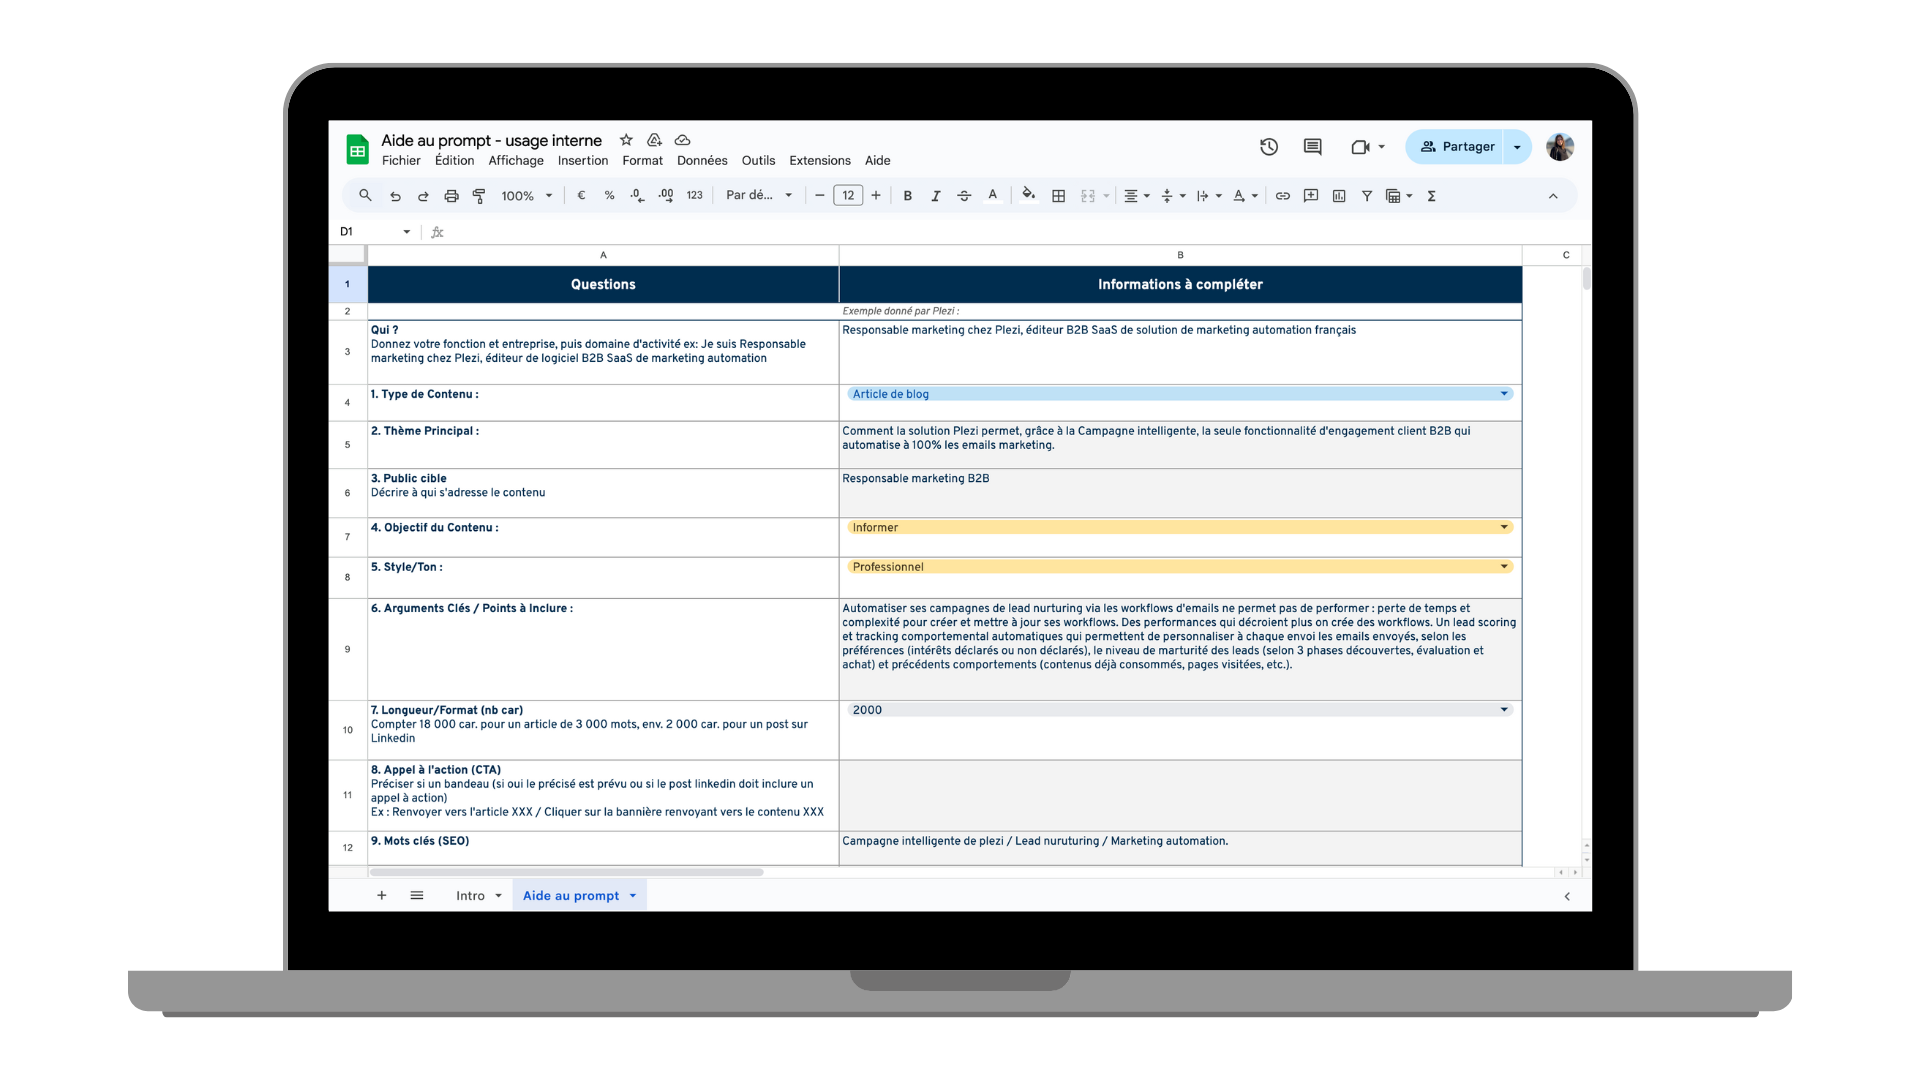This screenshot has width=1920, height=1080.
Task: Open the Aide menu
Action: pos(878,160)
